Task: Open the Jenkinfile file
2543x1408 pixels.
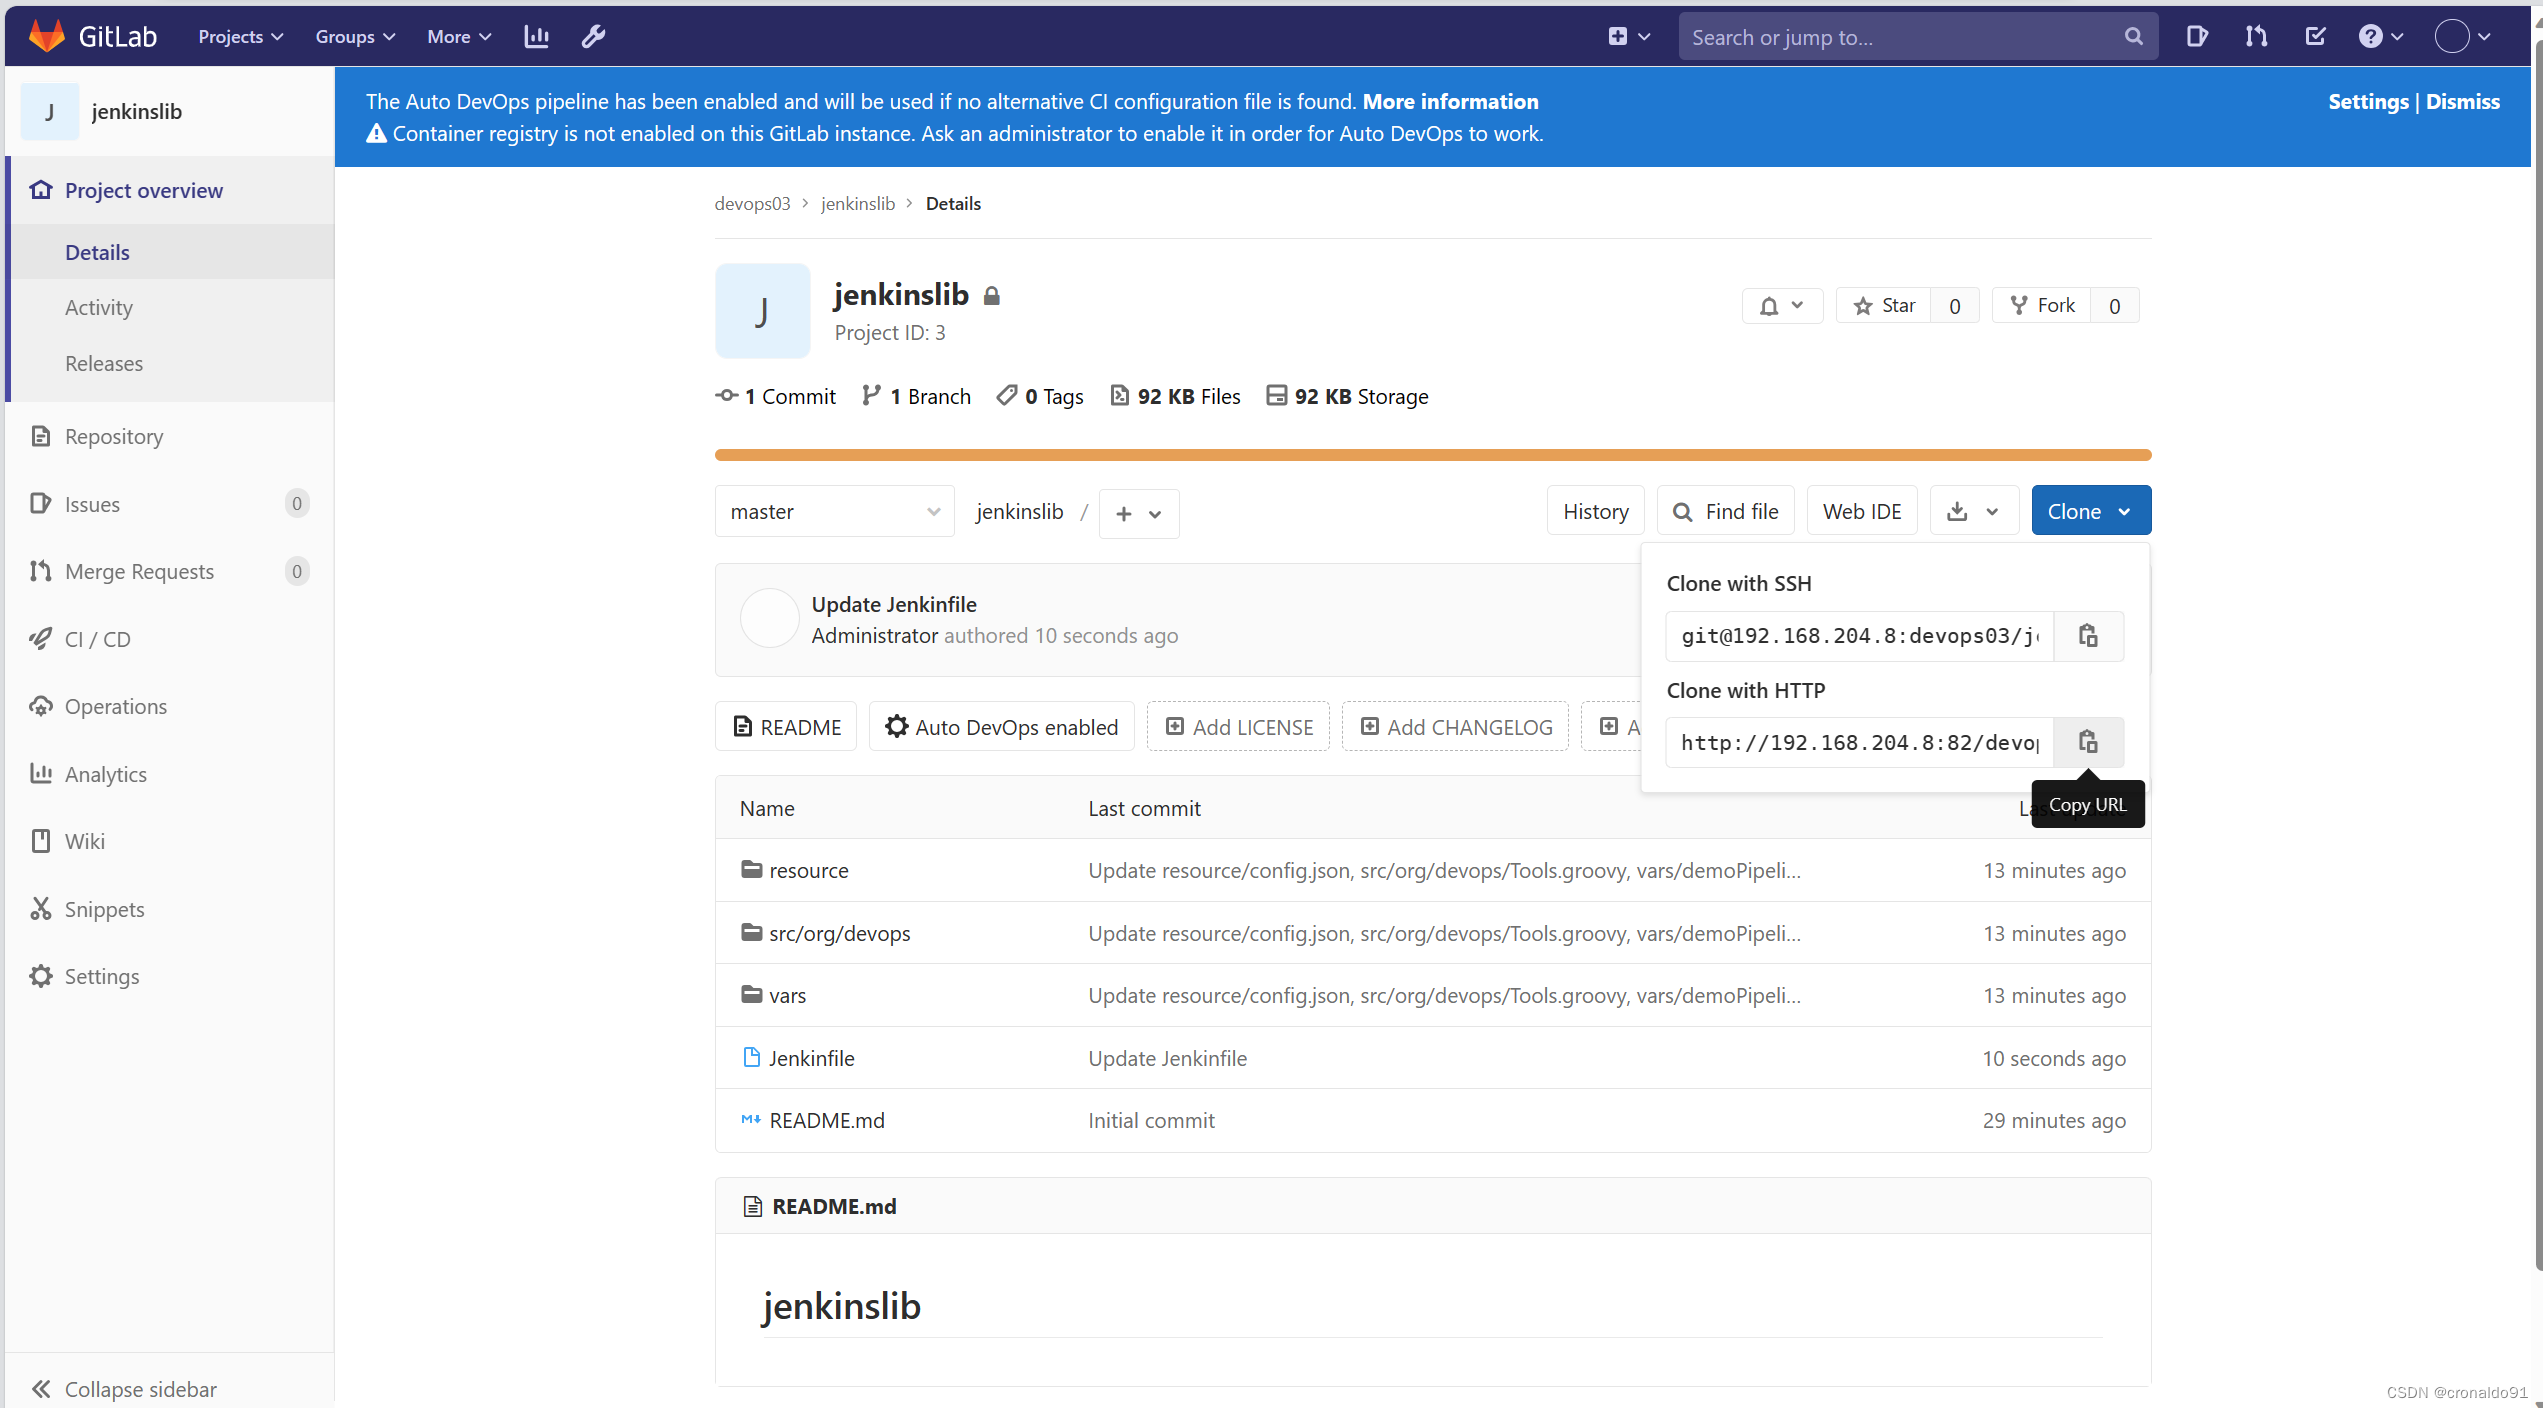Action: 811,1058
